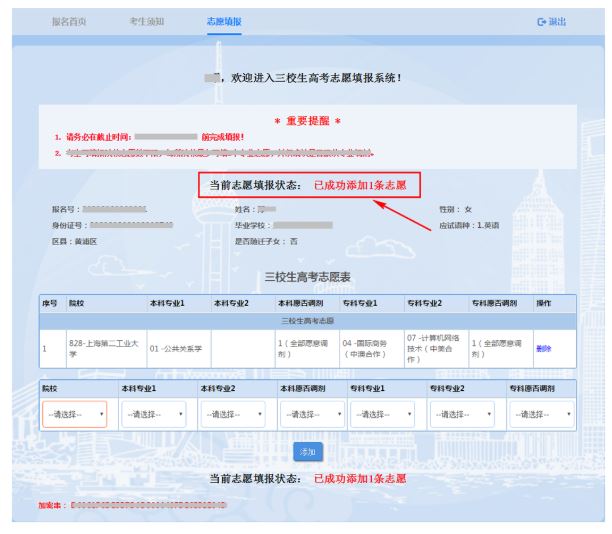Click the logout icon beside 退出

(x=542, y=21)
